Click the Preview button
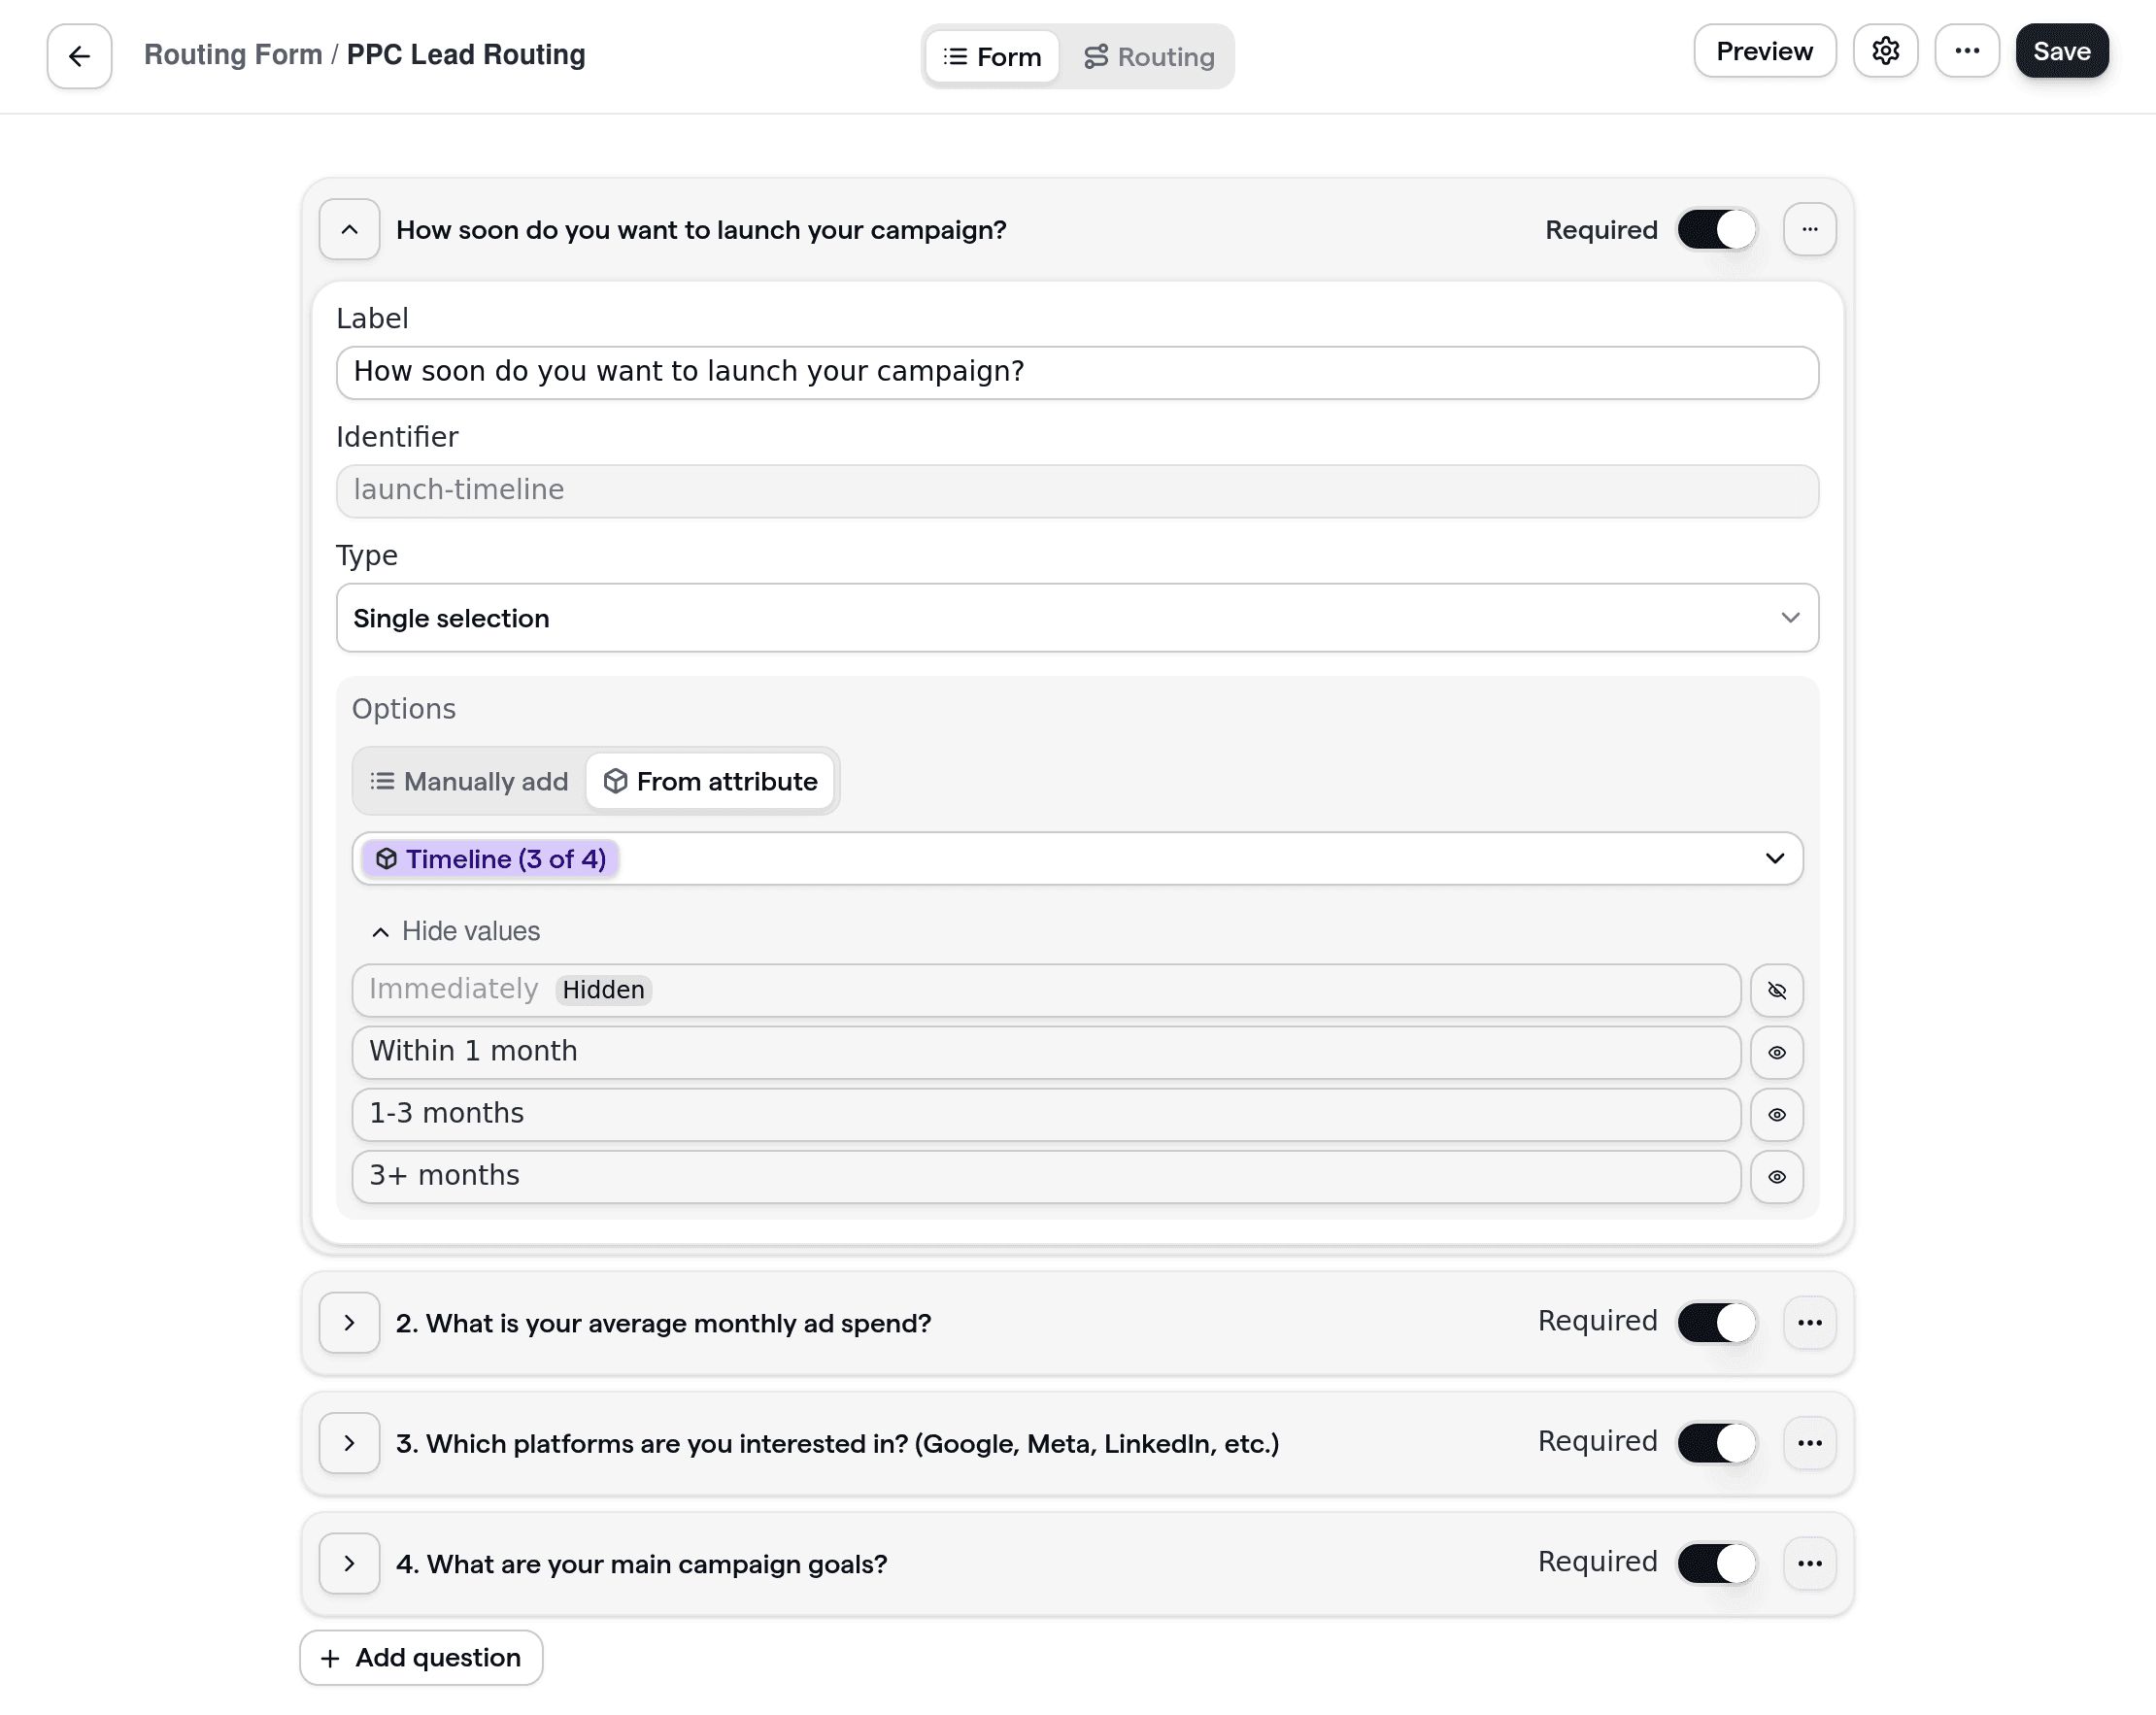This screenshot has width=2156, height=1715. (1764, 51)
